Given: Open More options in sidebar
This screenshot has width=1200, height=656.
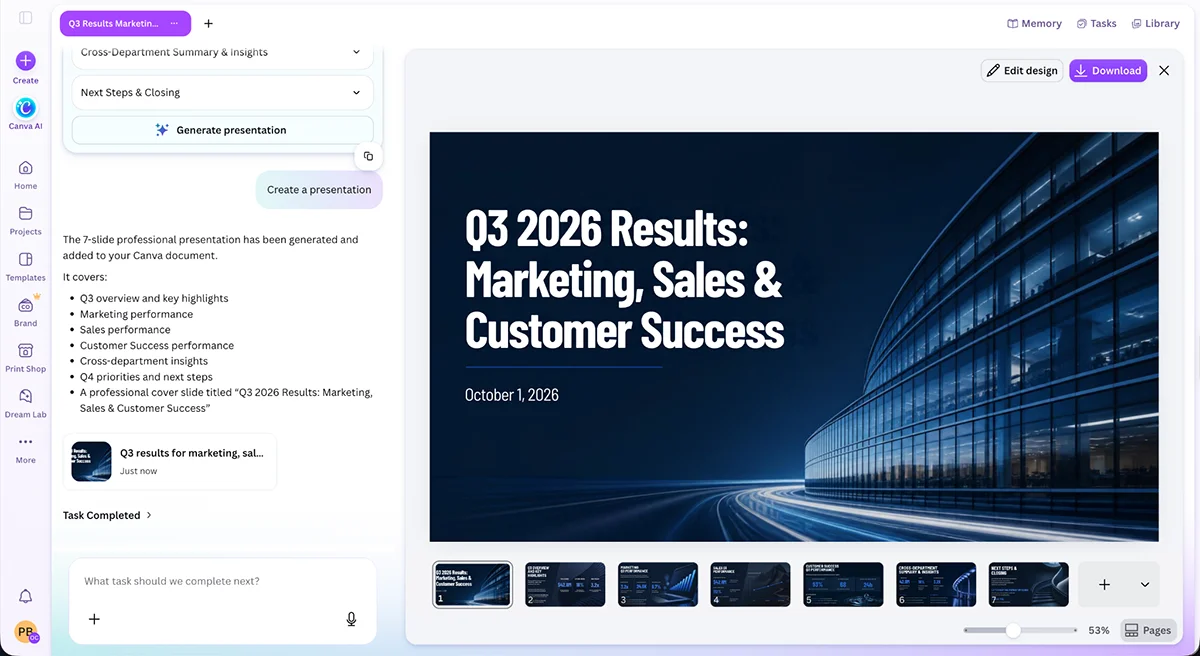Looking at the screenshot, I should coord(26,449).
